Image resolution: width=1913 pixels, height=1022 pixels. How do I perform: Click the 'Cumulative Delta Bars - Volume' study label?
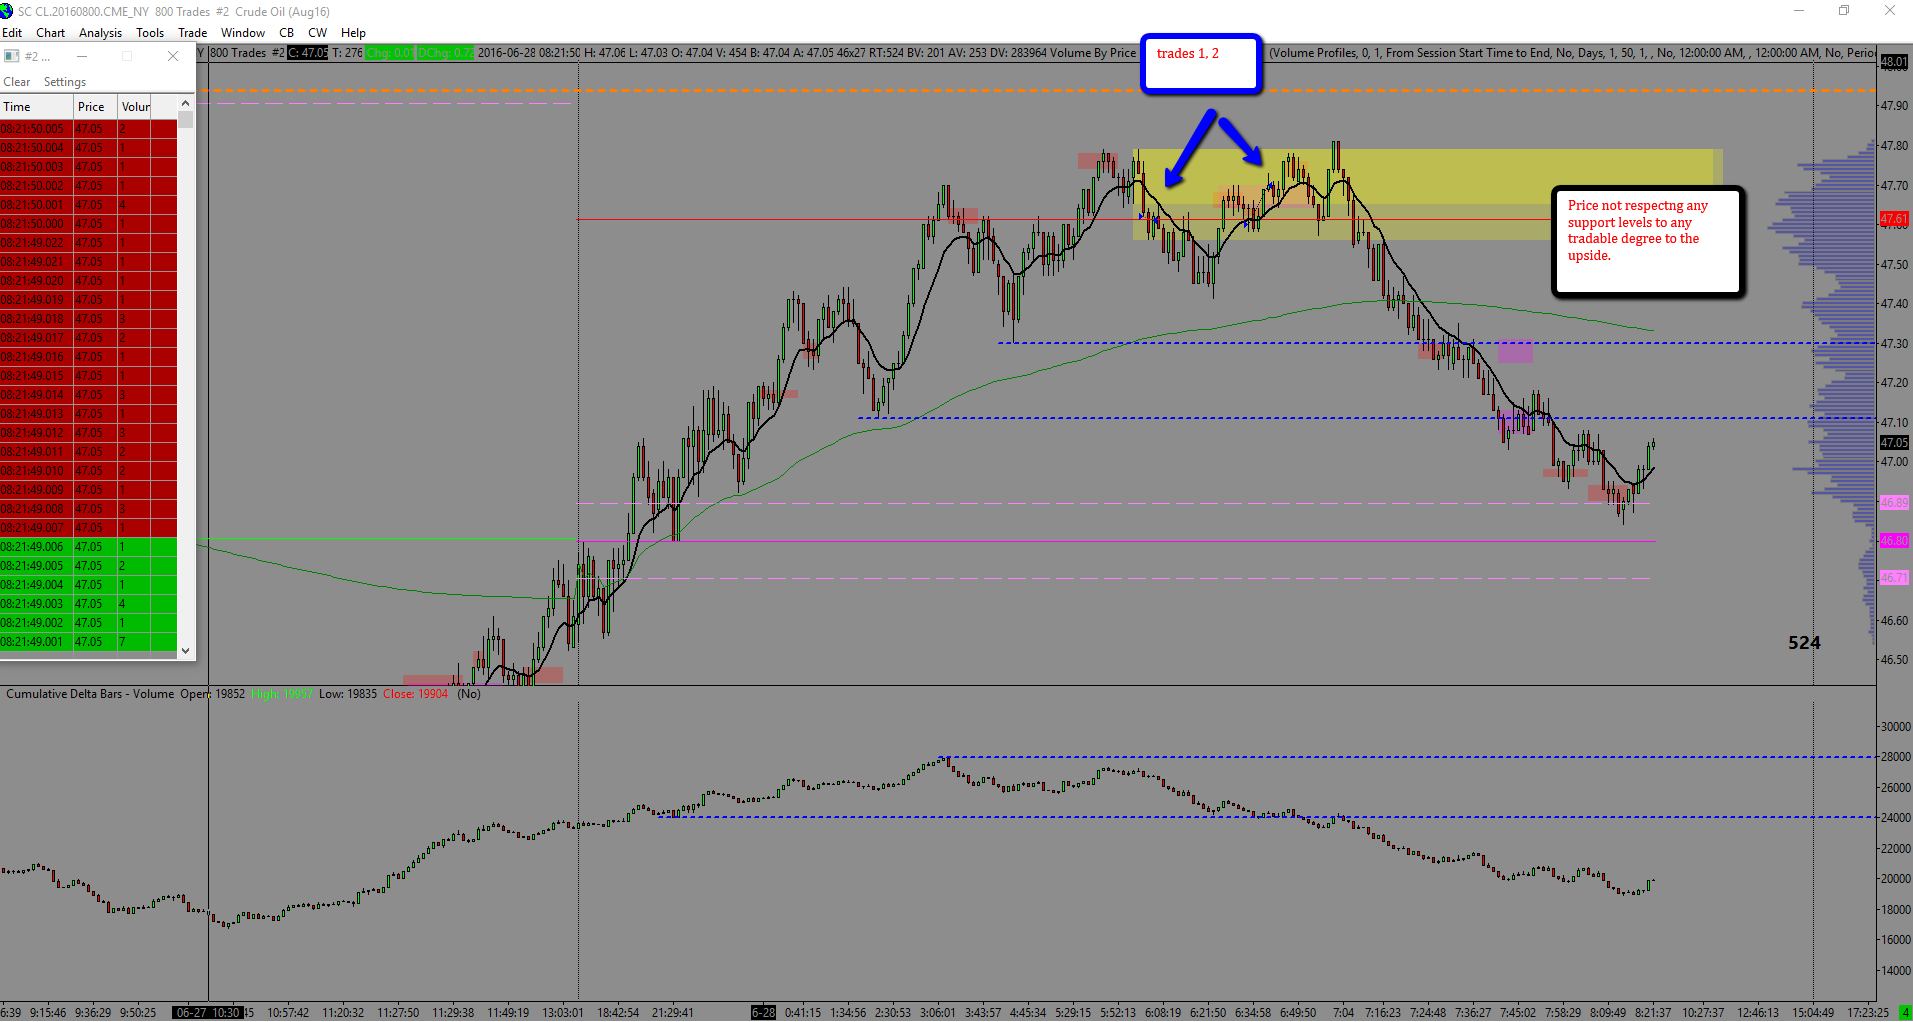90,694
